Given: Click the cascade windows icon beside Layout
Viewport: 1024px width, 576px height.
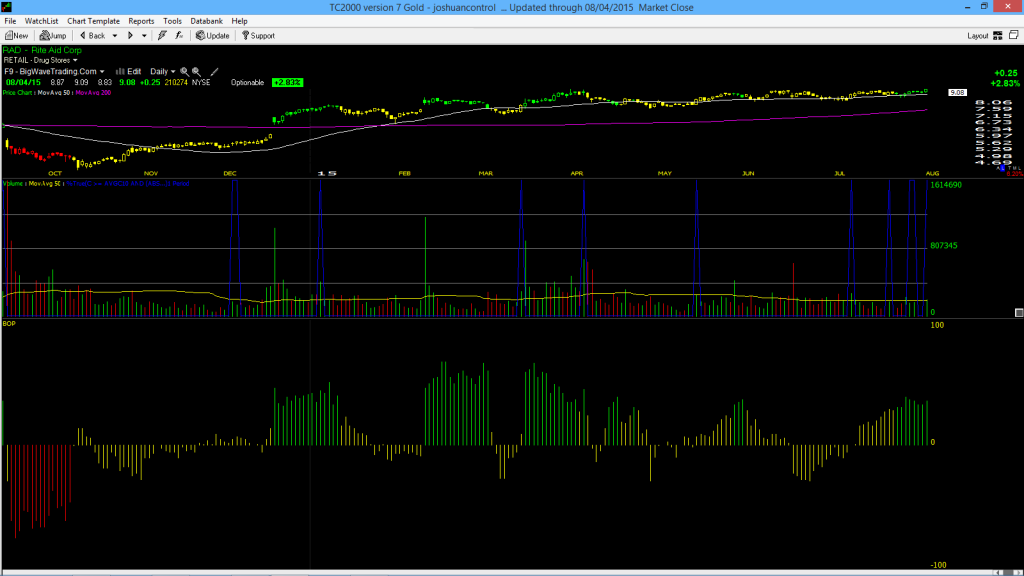Looking at the screenshot, I should [1014, 35].
